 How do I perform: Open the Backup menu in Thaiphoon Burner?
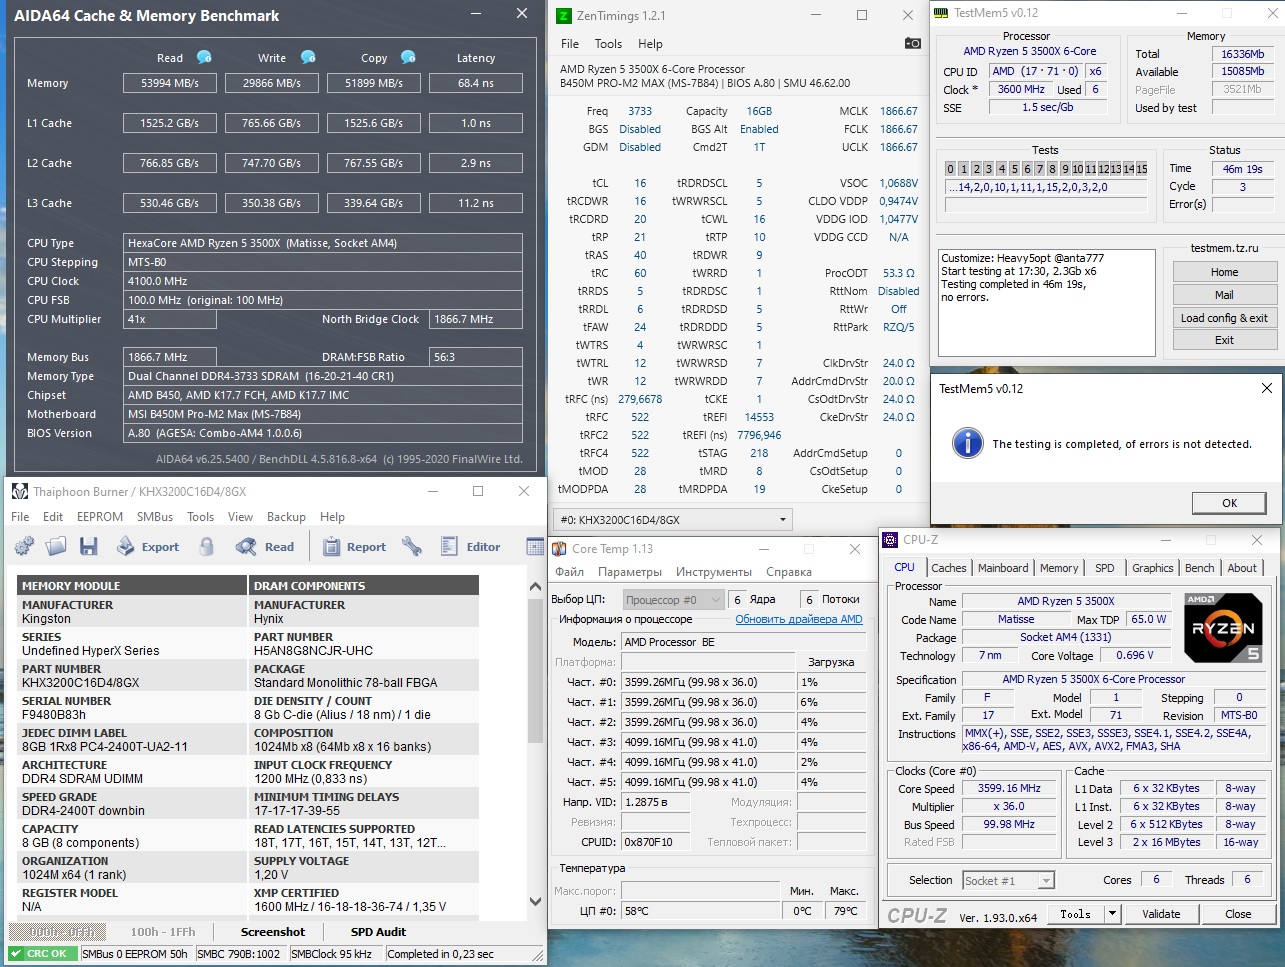coord(286,517)
